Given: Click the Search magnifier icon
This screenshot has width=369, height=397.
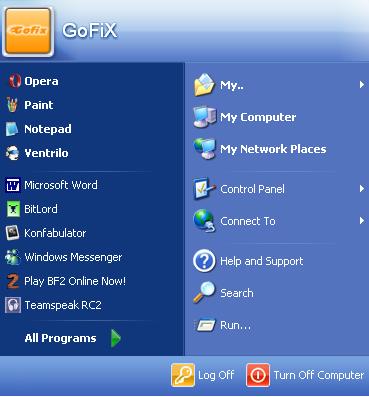Looking at the screenshot, I should (x=204, y=292).
